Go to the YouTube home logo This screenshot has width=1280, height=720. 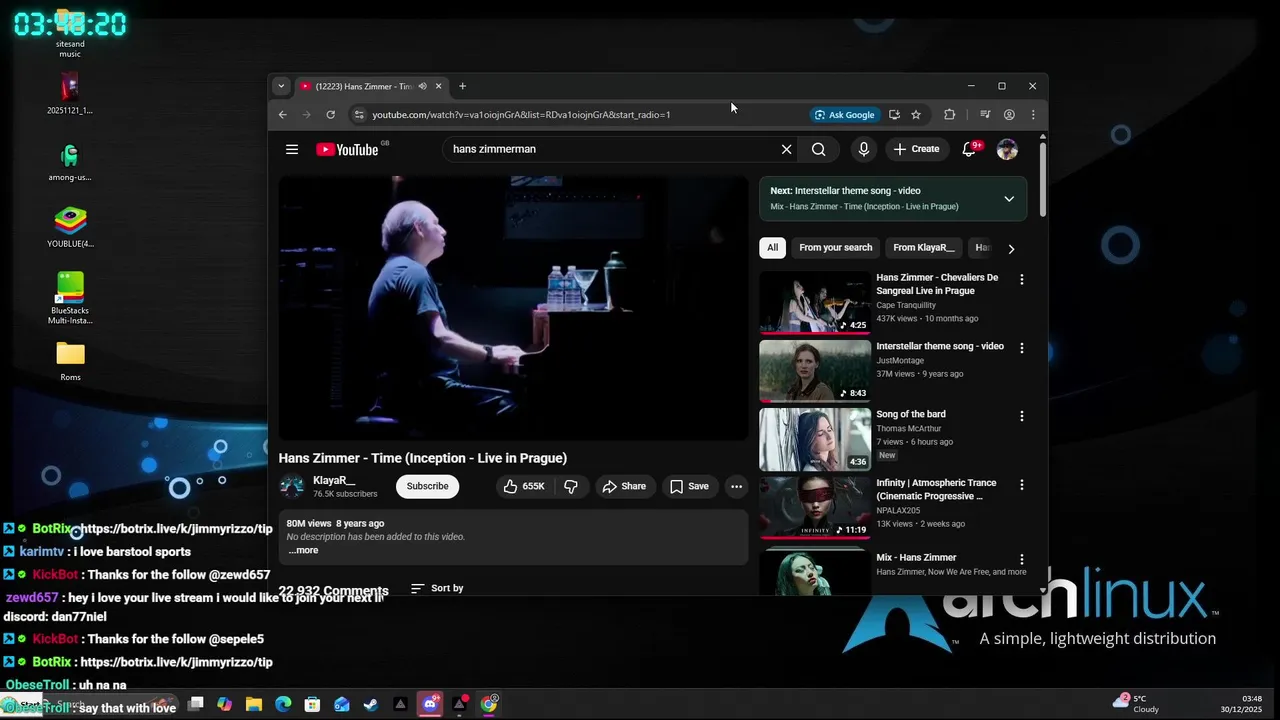347,149
